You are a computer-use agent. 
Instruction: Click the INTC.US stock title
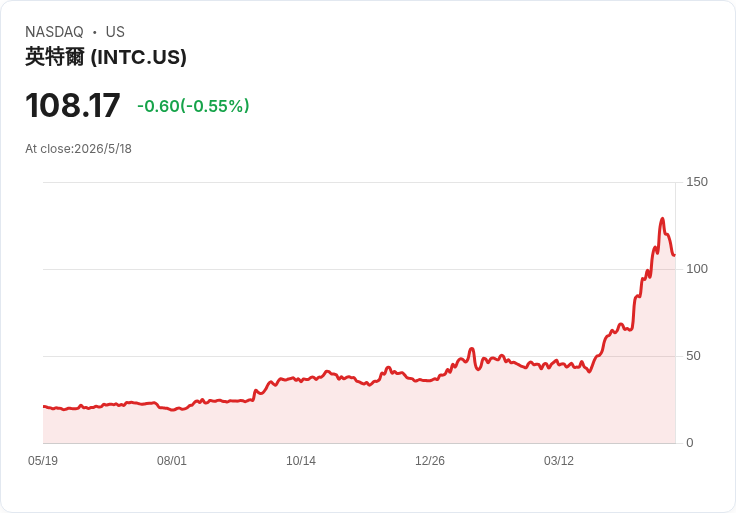click(106, 57)
